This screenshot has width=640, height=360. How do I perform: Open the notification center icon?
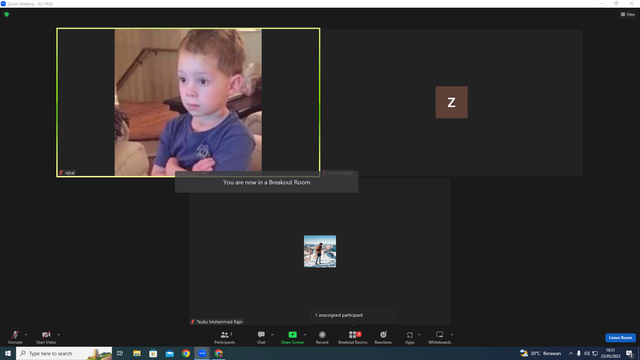629,353
